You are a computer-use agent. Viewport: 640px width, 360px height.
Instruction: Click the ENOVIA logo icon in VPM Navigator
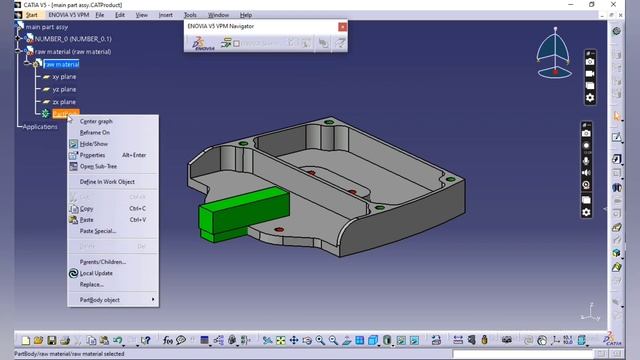coord(203,43)
